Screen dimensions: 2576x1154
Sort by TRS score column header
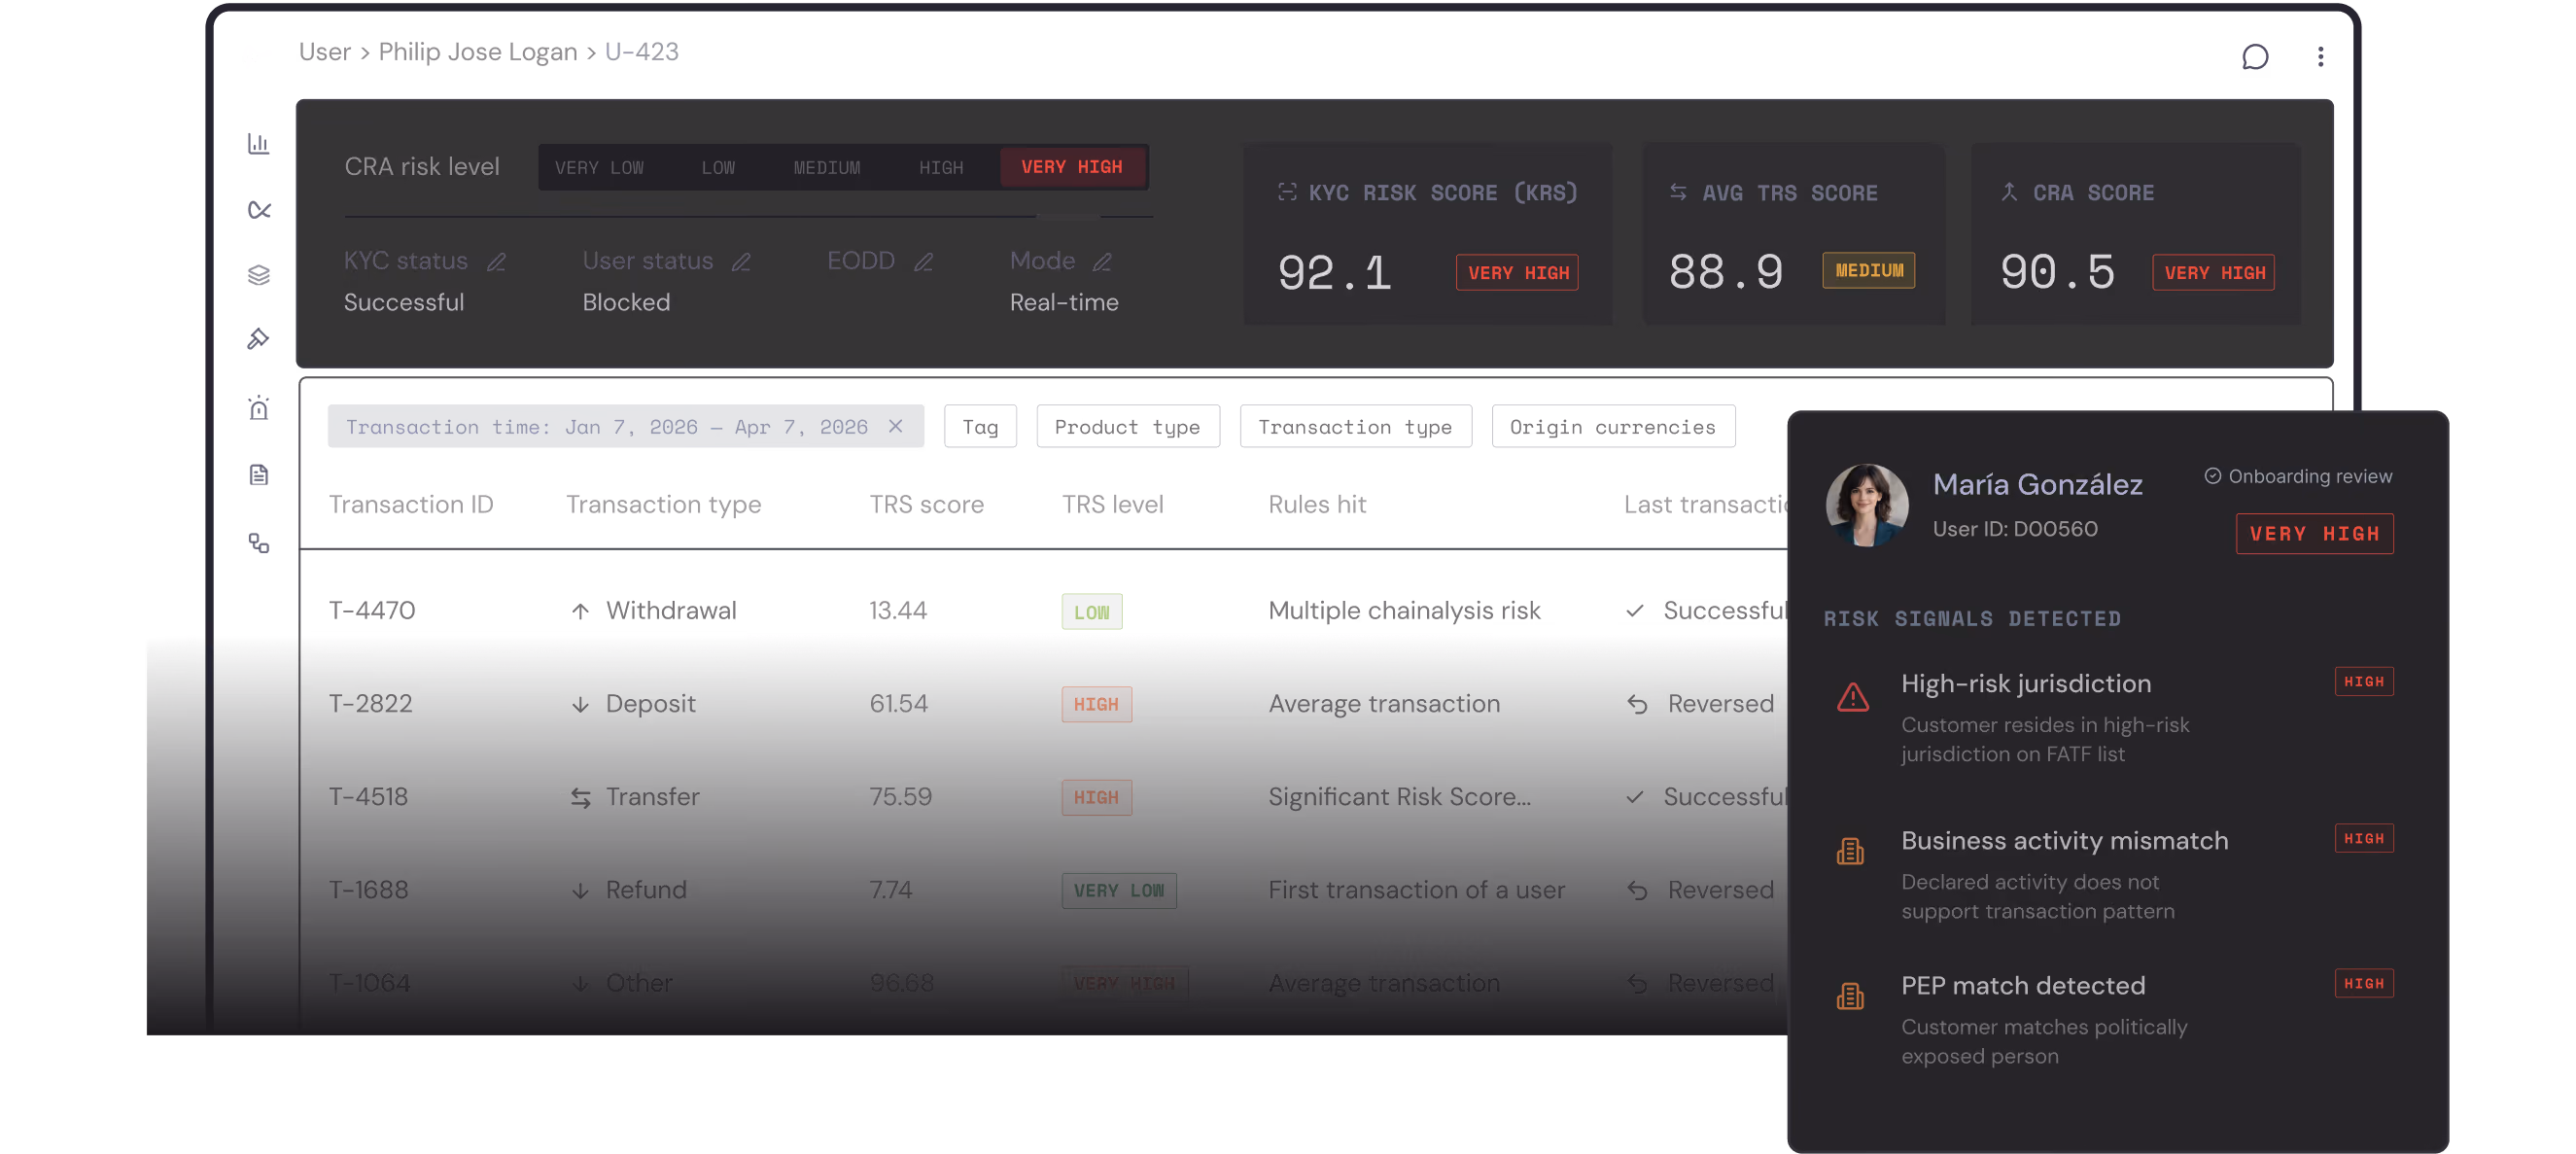[x=926, y=504]
